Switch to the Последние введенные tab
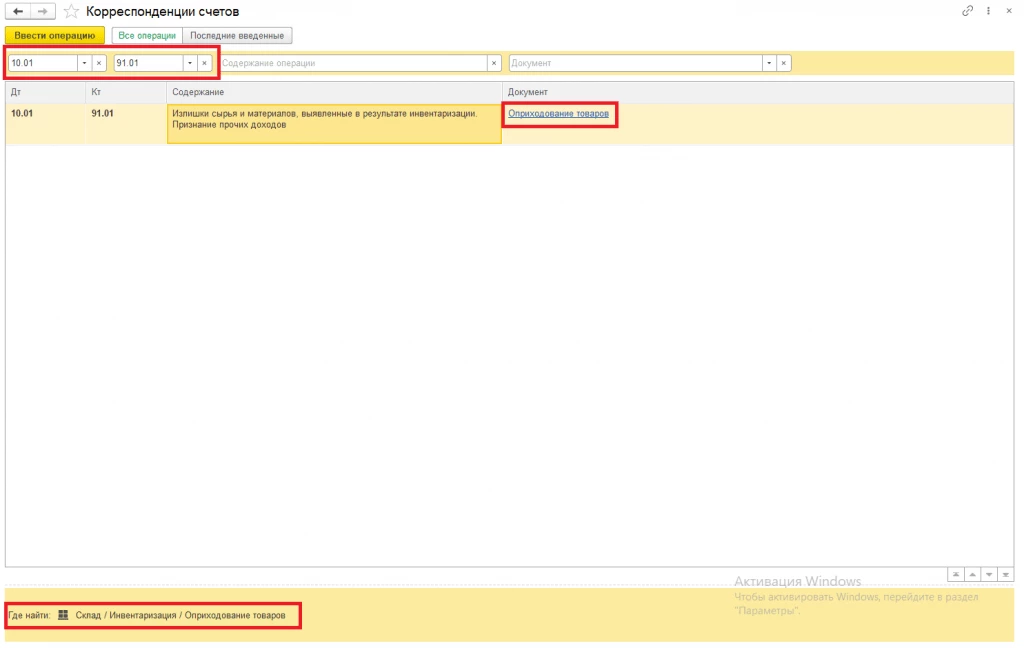 coord(237,36)
